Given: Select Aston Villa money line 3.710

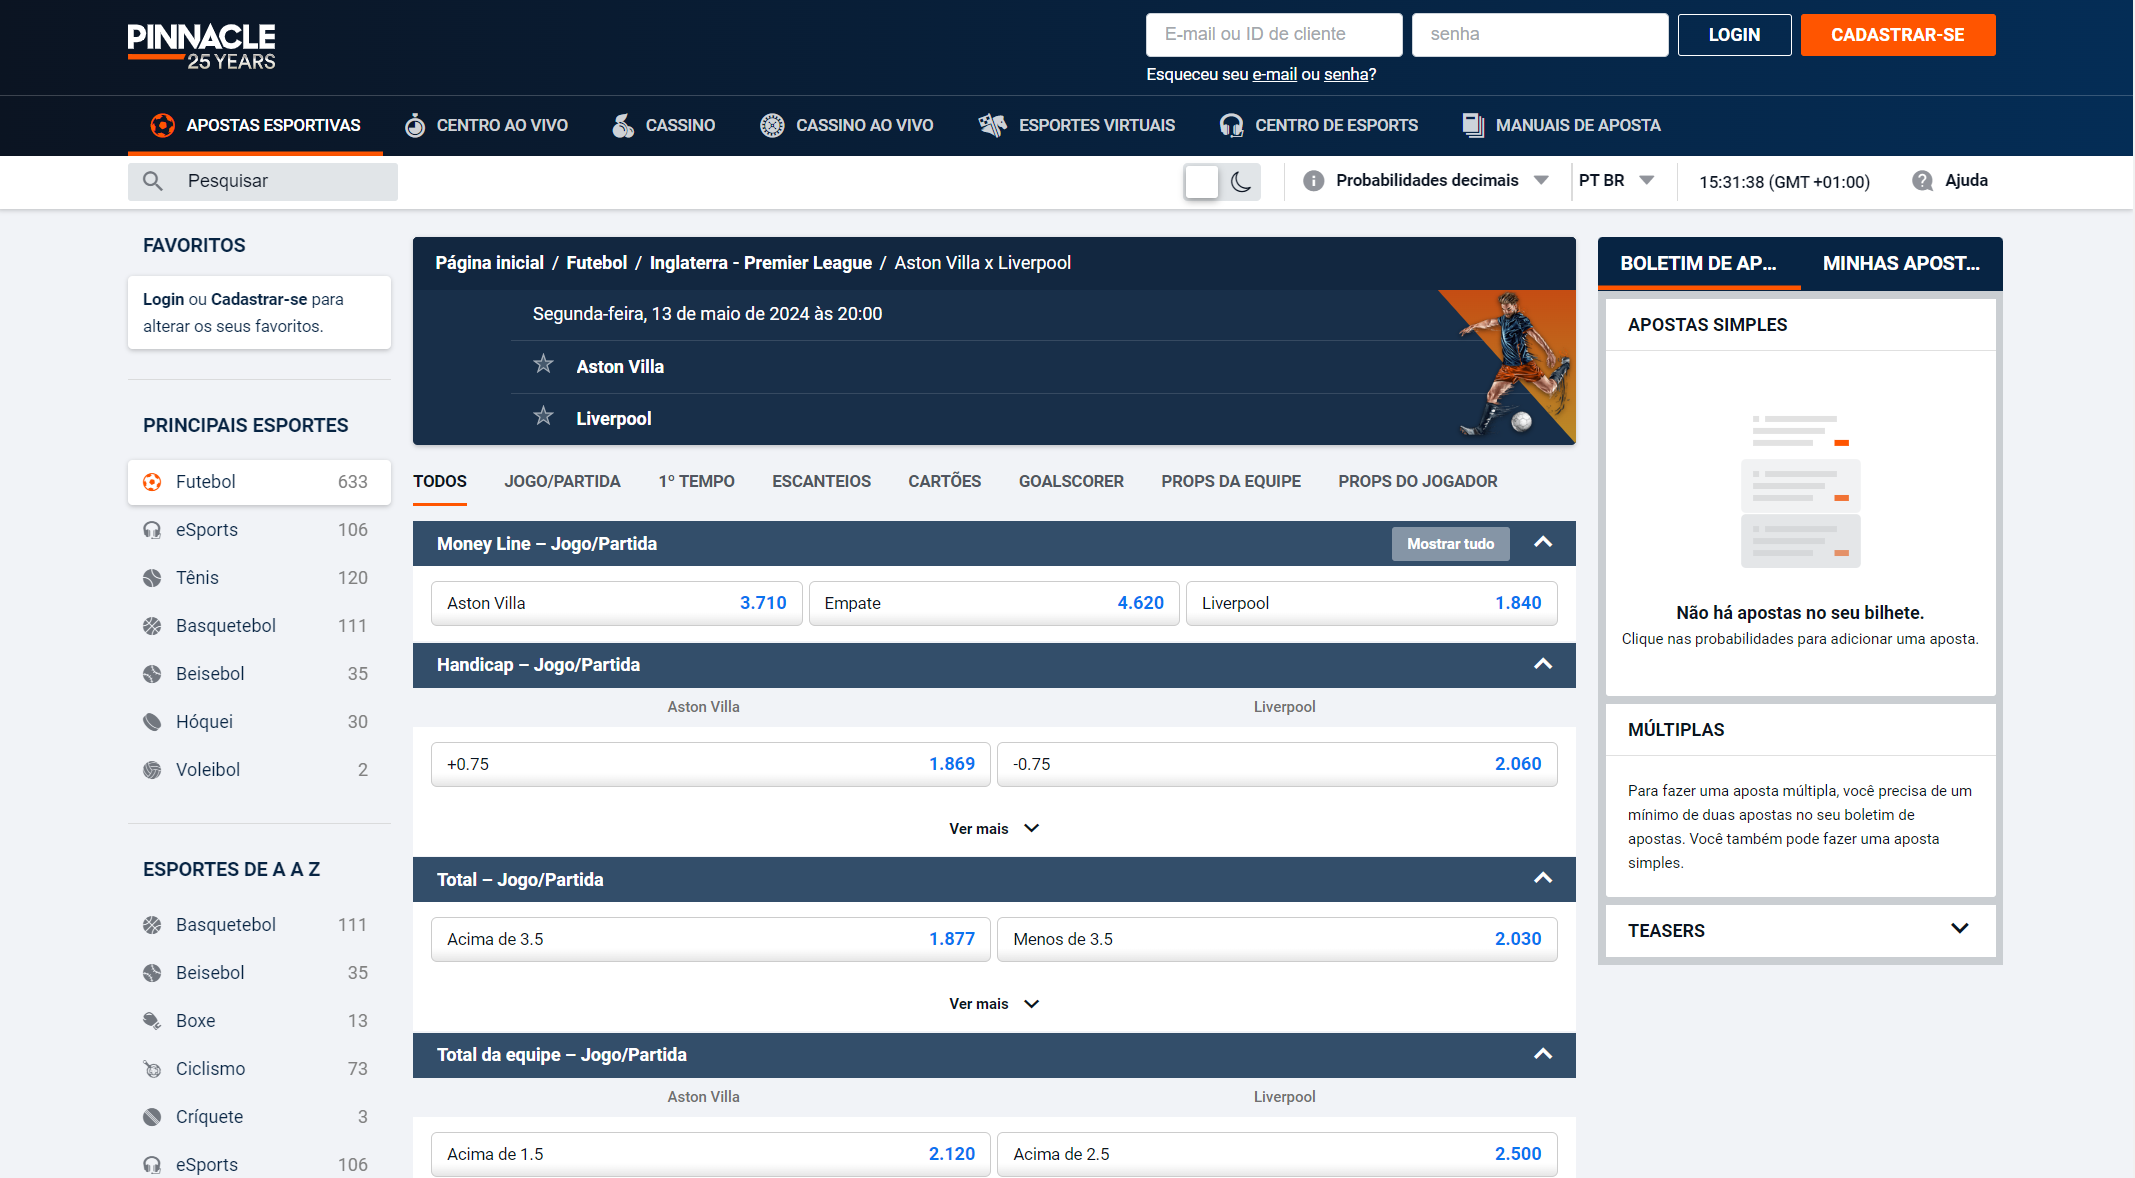Looking at the screenshot, I should 616,604.
